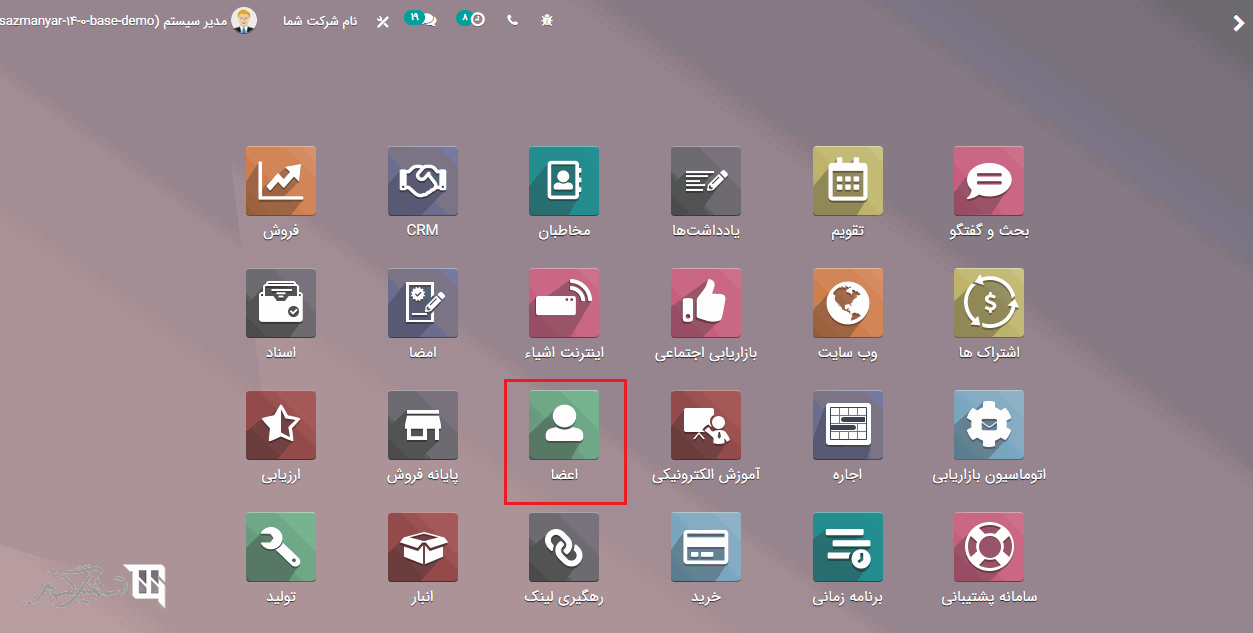Launch the Inventory (انبار) app

coord(423,548)
